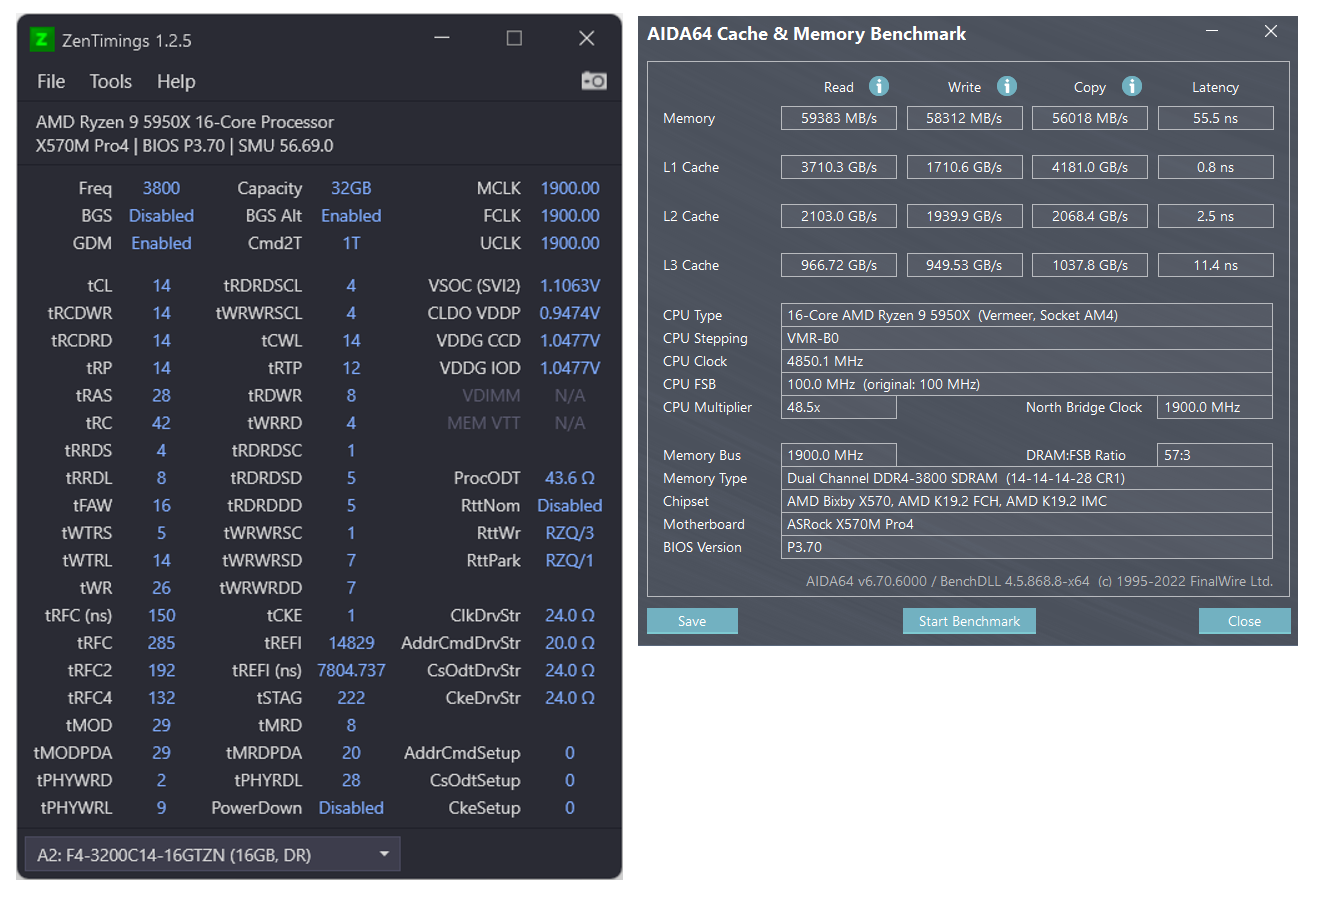Click tPHYRDL value 28
Viewport: 1341px width, 901px height.
pos(351,780)
